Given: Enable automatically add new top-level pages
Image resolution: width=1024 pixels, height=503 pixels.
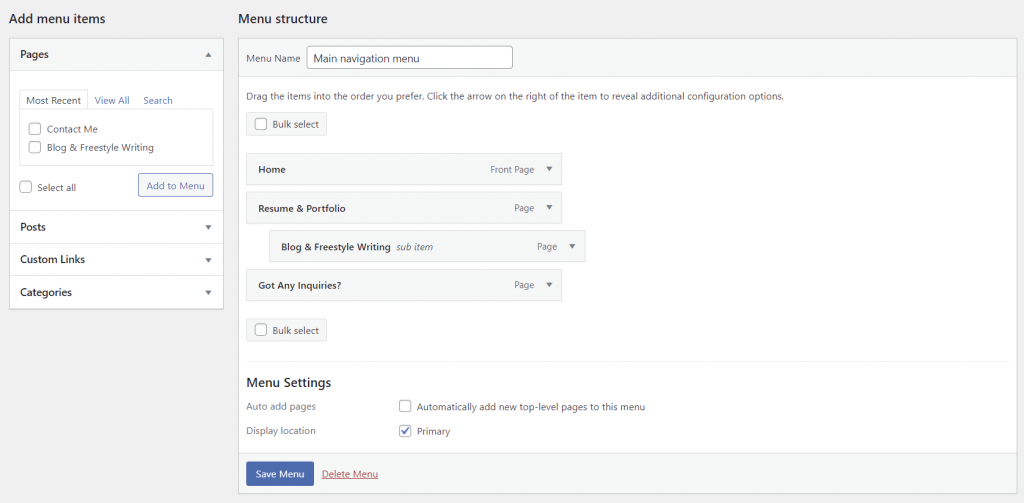Looking at the screenshot, I should [405, 406].
